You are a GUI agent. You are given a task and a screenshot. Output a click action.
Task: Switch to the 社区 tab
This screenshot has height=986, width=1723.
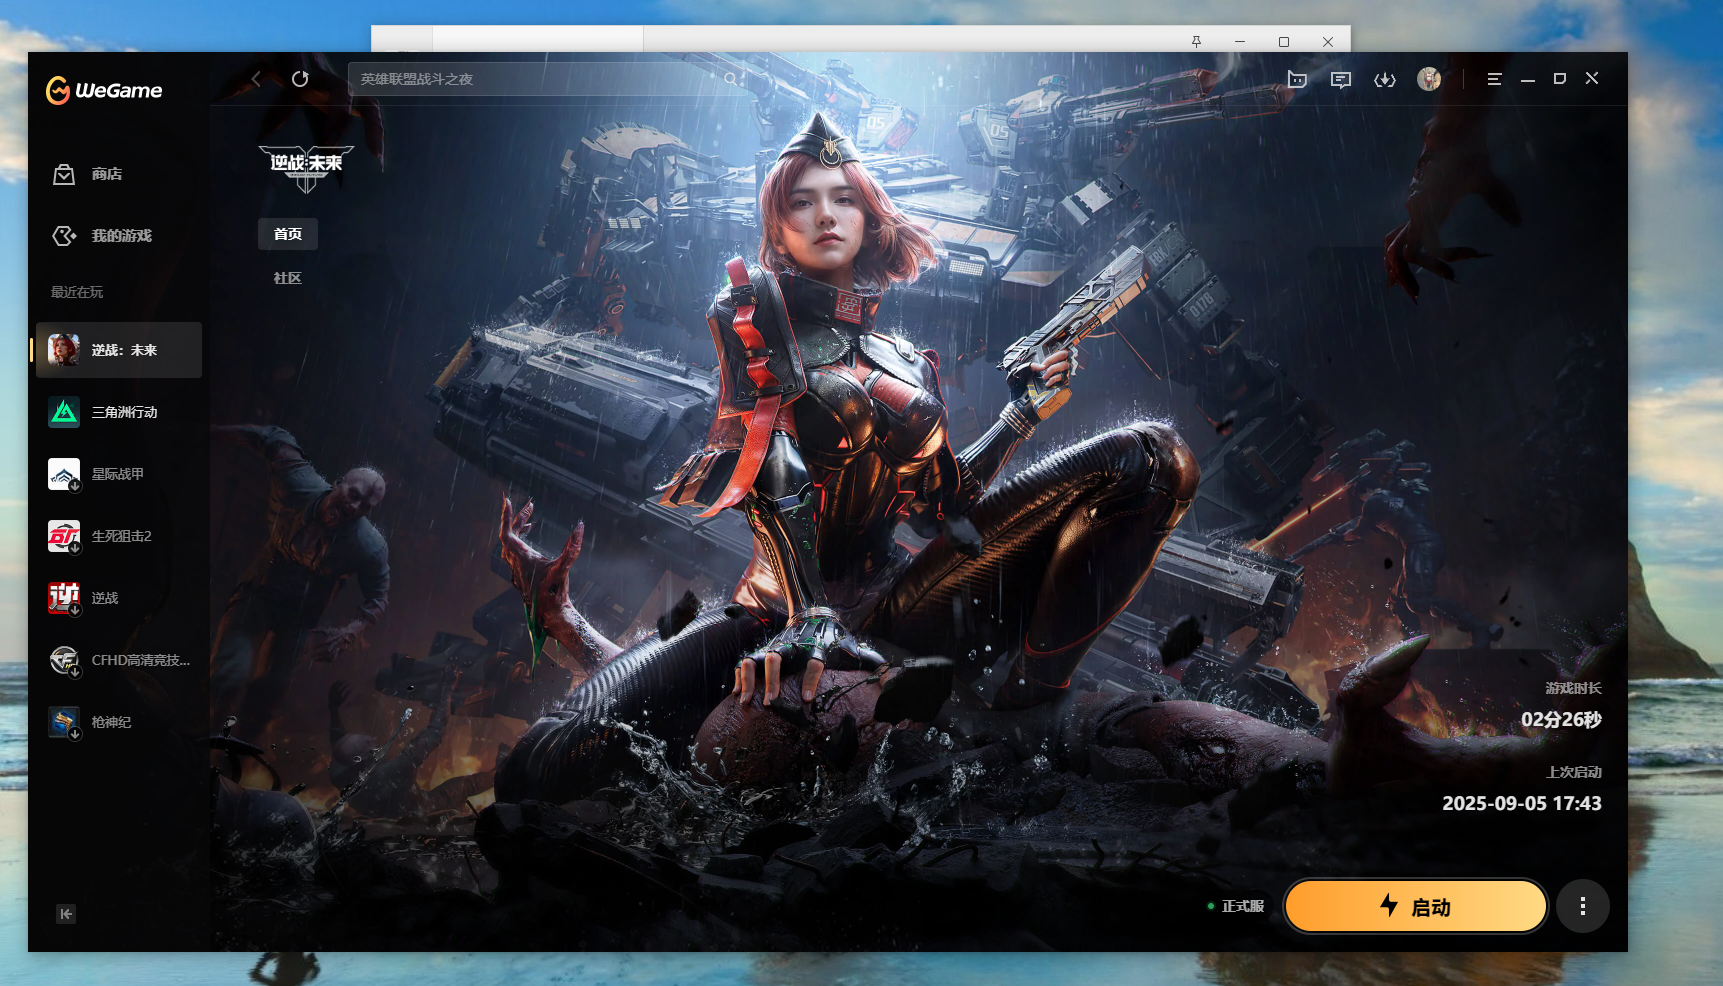coord(288,278)
